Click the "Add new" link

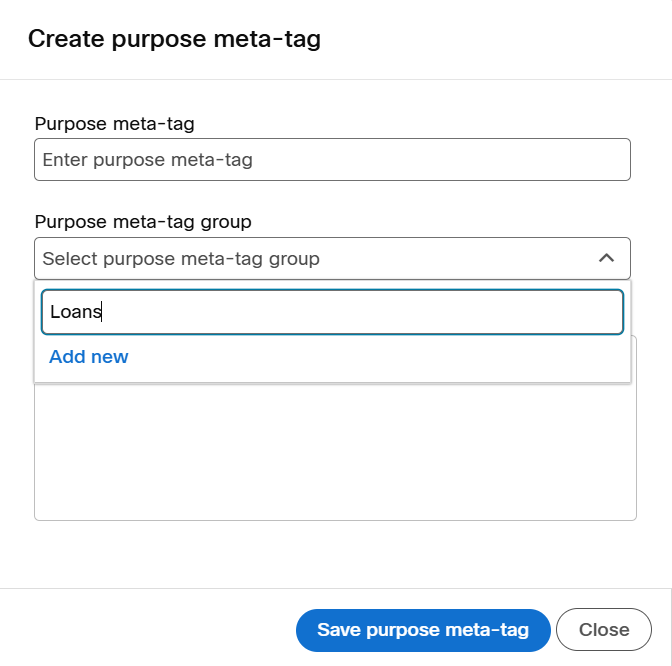(x=89, y=357)
